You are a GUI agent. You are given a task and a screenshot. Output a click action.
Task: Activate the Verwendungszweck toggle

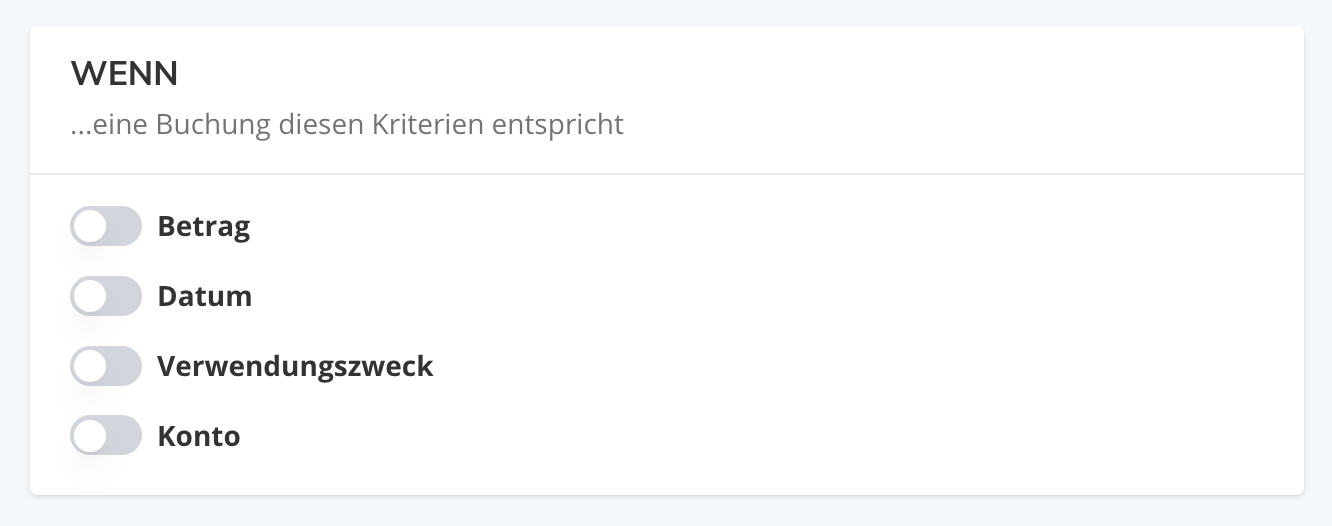(106, 367)
